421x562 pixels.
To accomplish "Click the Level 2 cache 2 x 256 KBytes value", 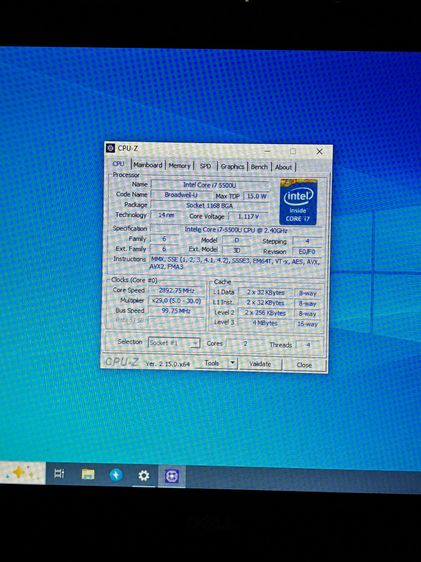I will (265, 313).
